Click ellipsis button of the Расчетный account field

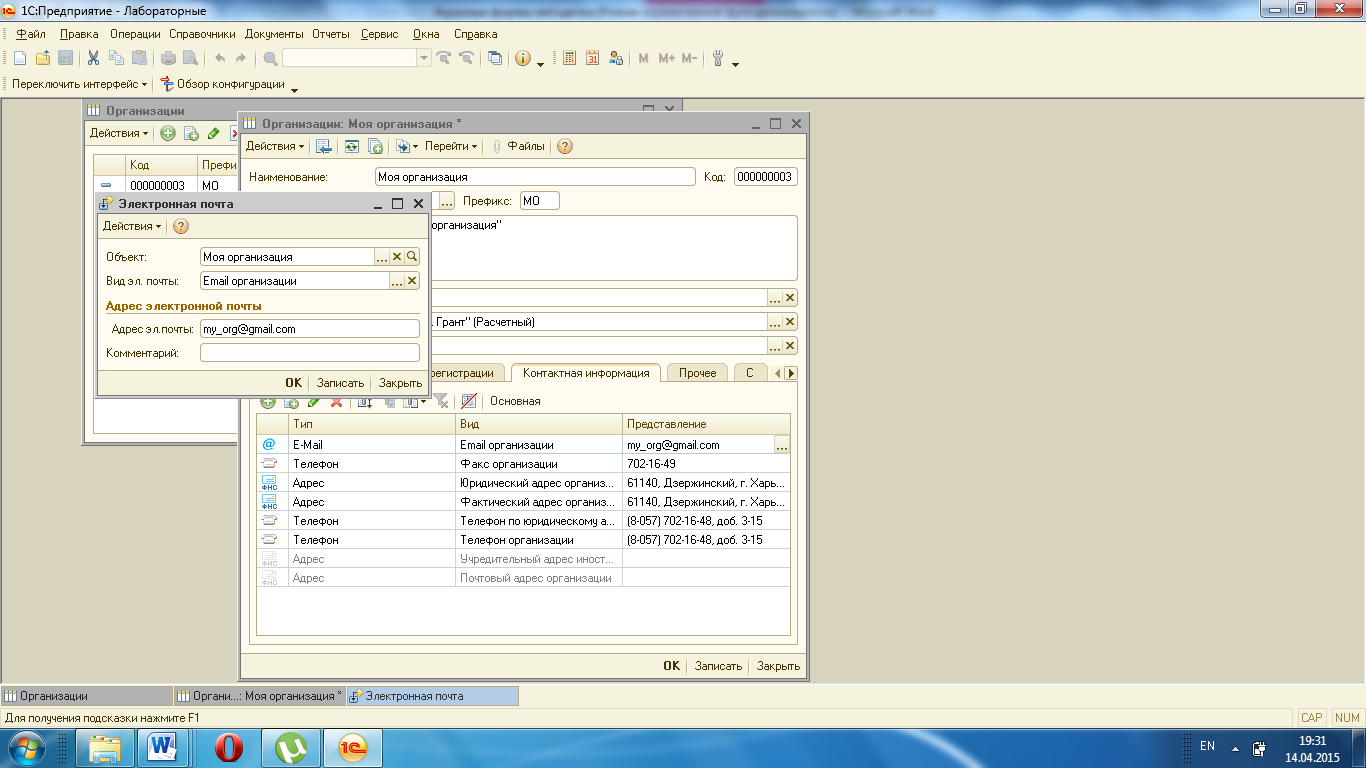click(x=775, y=322)
